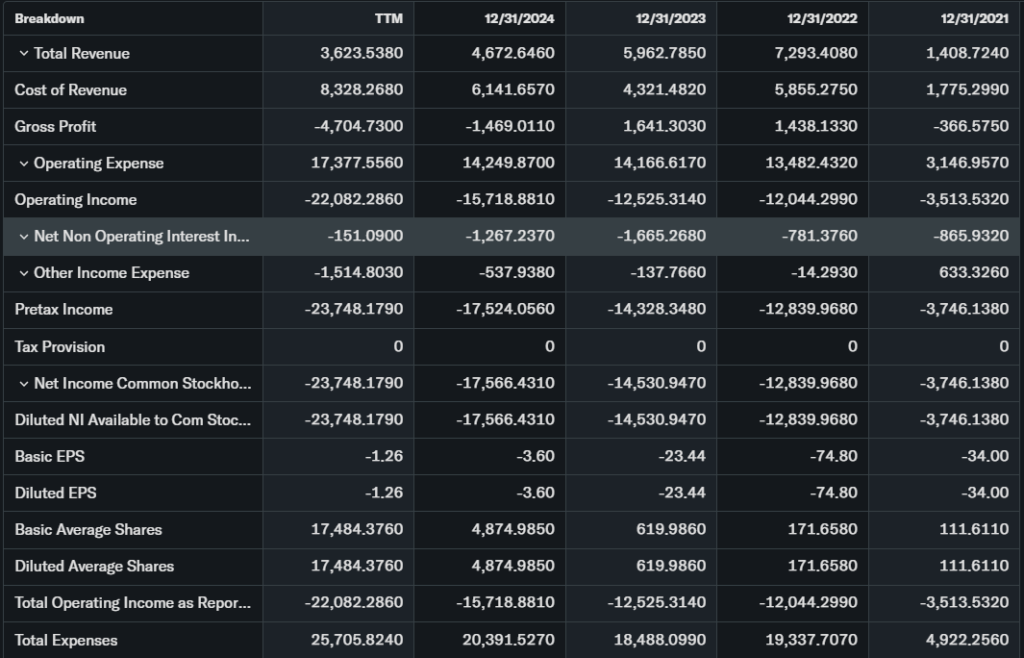Image resolution: width=1024 pixels, height=658 pixels.
Task: Expand Net Non Operating Interest chevron
Action: click(x=24, y=237)
